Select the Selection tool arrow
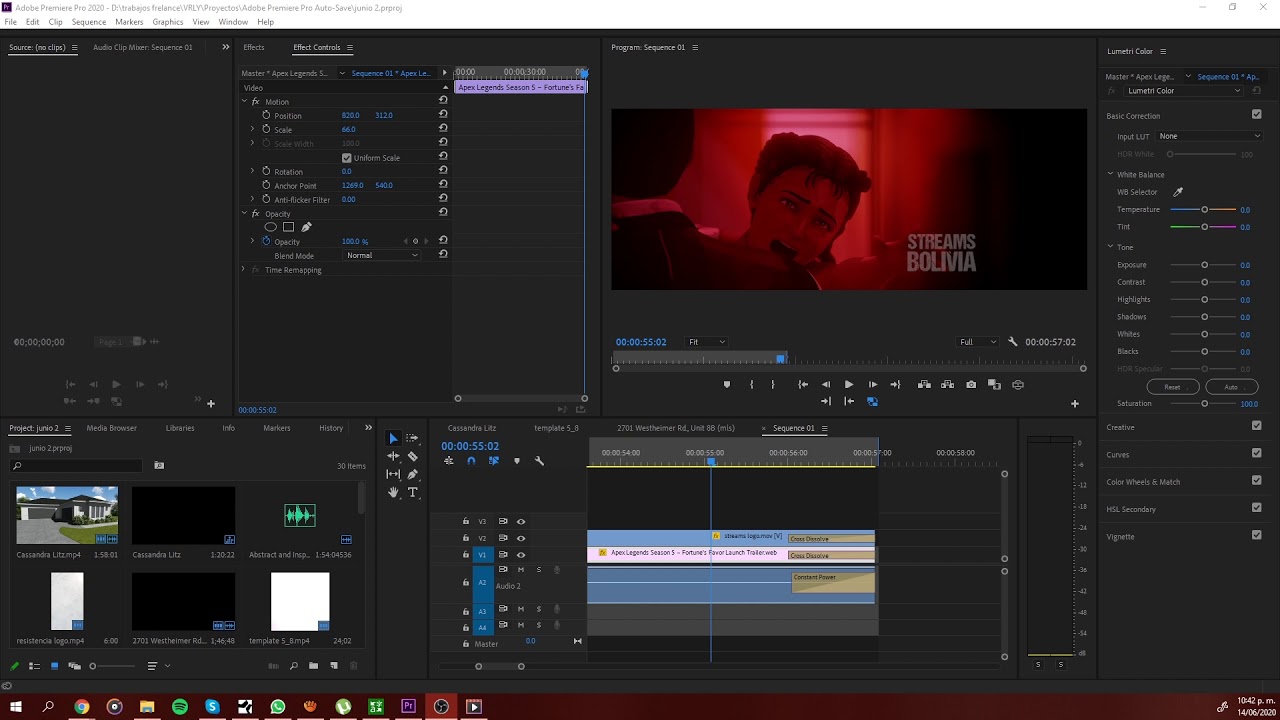 393,438
